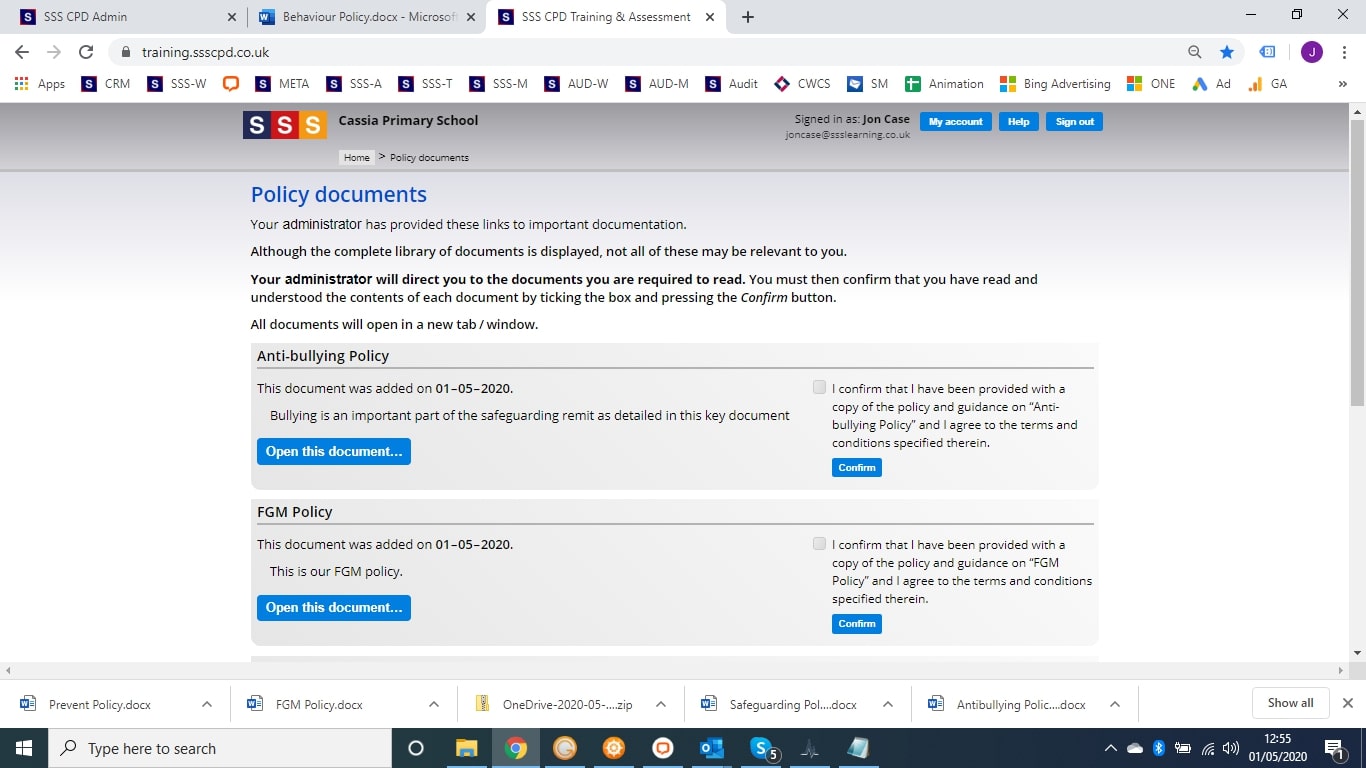Viewport: 1366px width, 768px height.
Task: Open the CWCS bookmark
Action: [x=803, y=84]
